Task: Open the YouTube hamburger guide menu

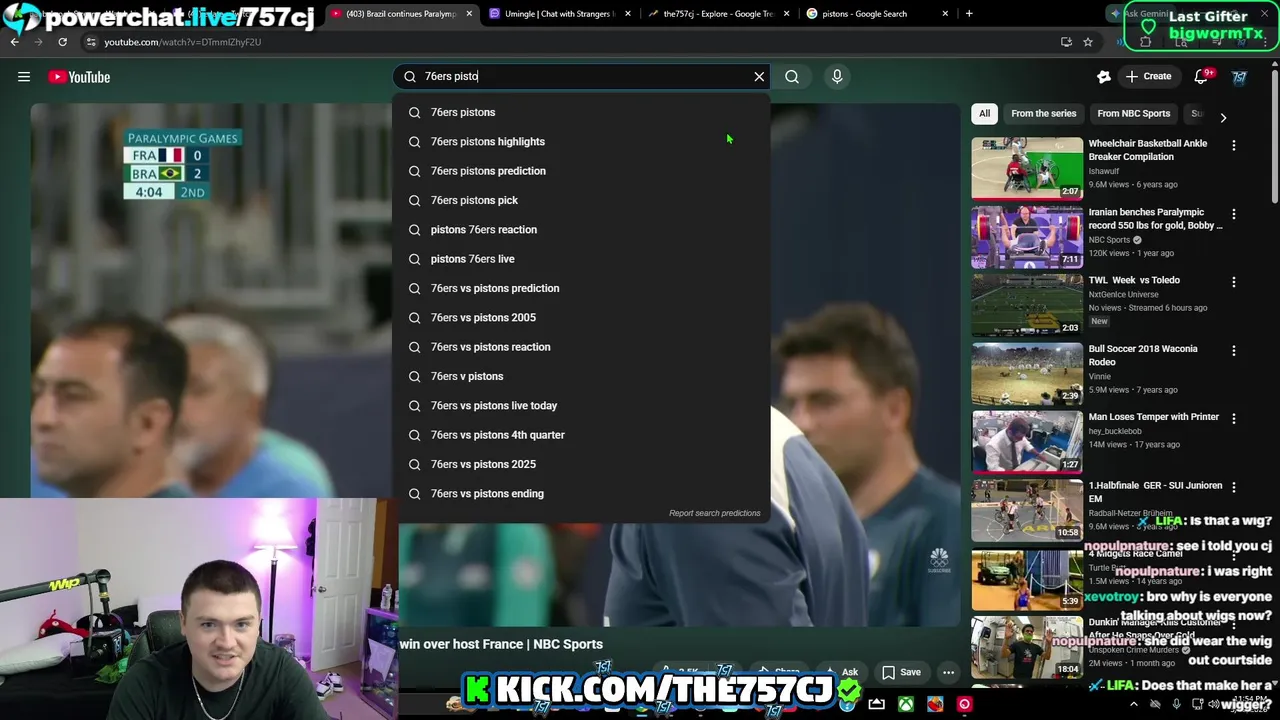Action: tap(24, 77)
